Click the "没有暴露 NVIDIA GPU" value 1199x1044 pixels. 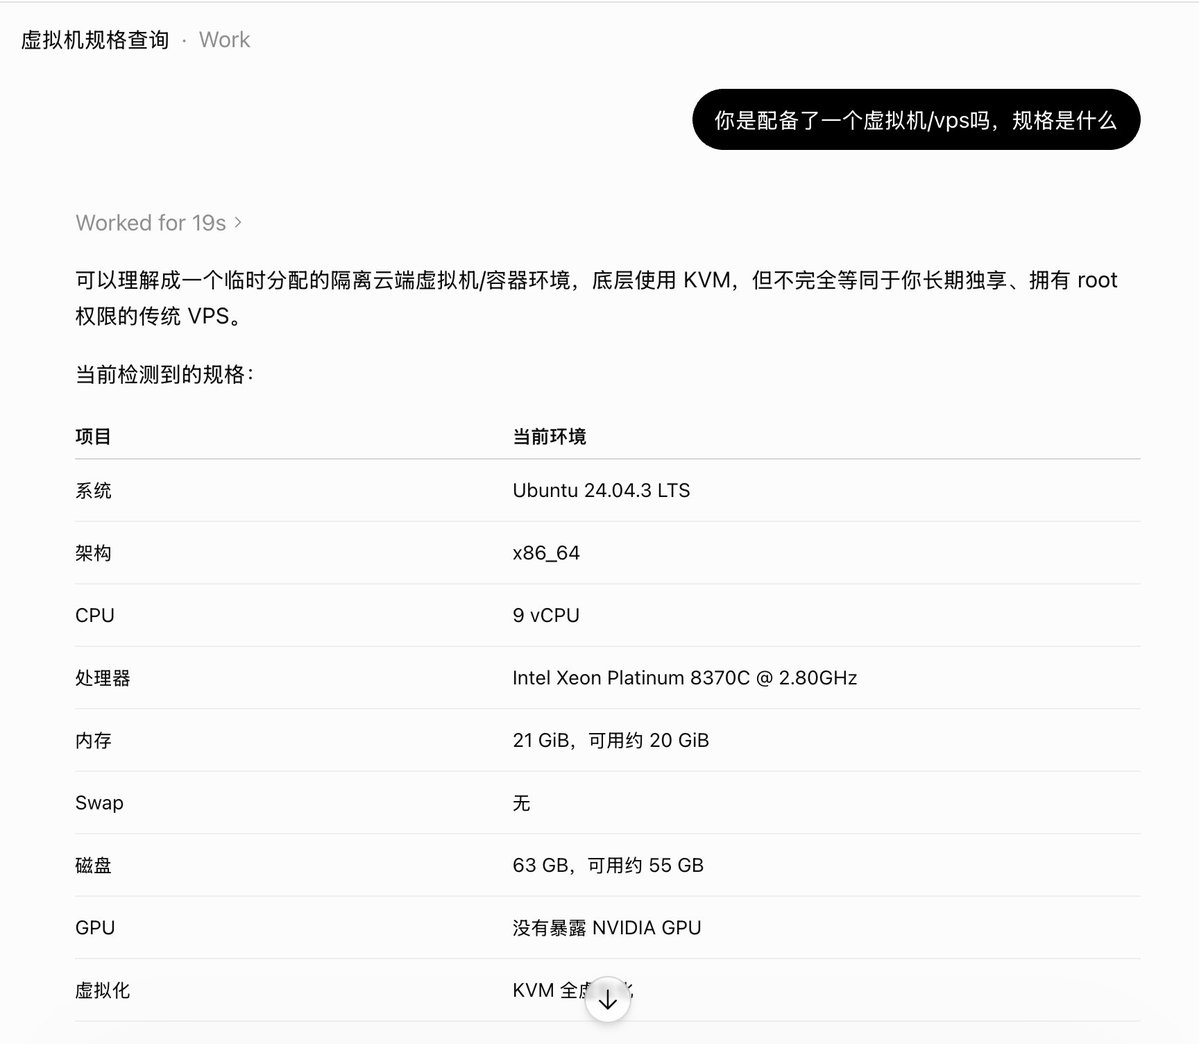pos(606,928)
